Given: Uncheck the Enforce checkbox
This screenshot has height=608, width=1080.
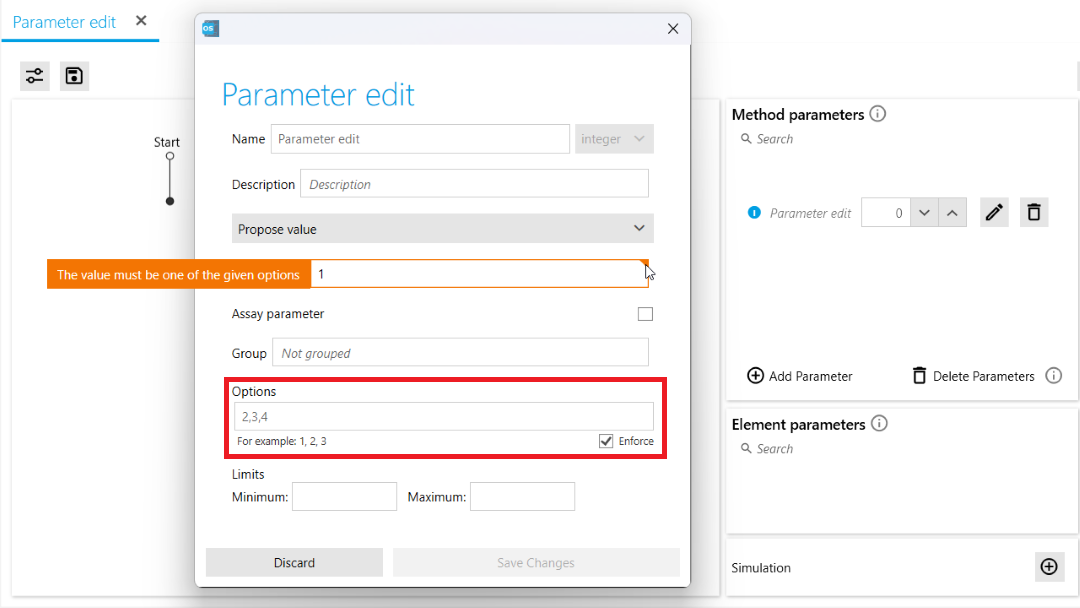Looking at the screenshot, I should (x=606, y=441).
